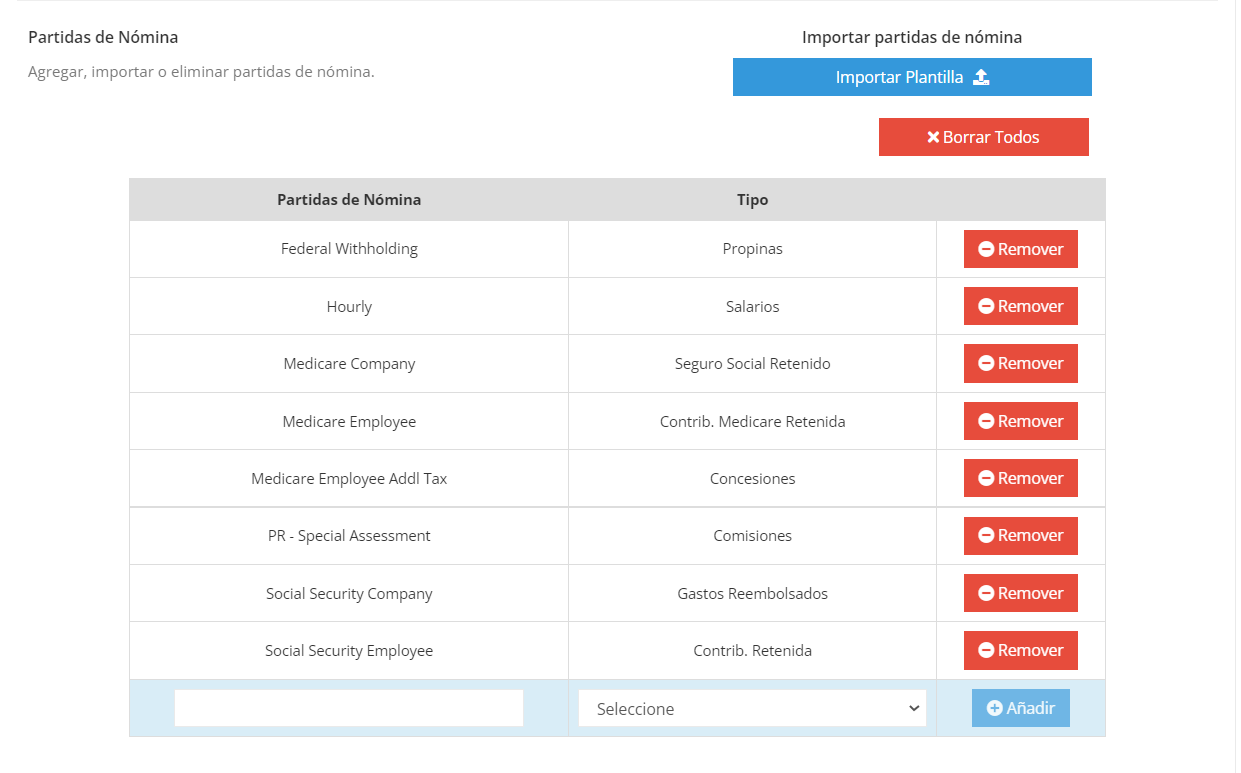The width and height of the screenshot is (1241, 773).
Task: Remove the Hourly payroll item
Action: [1021, 306]
